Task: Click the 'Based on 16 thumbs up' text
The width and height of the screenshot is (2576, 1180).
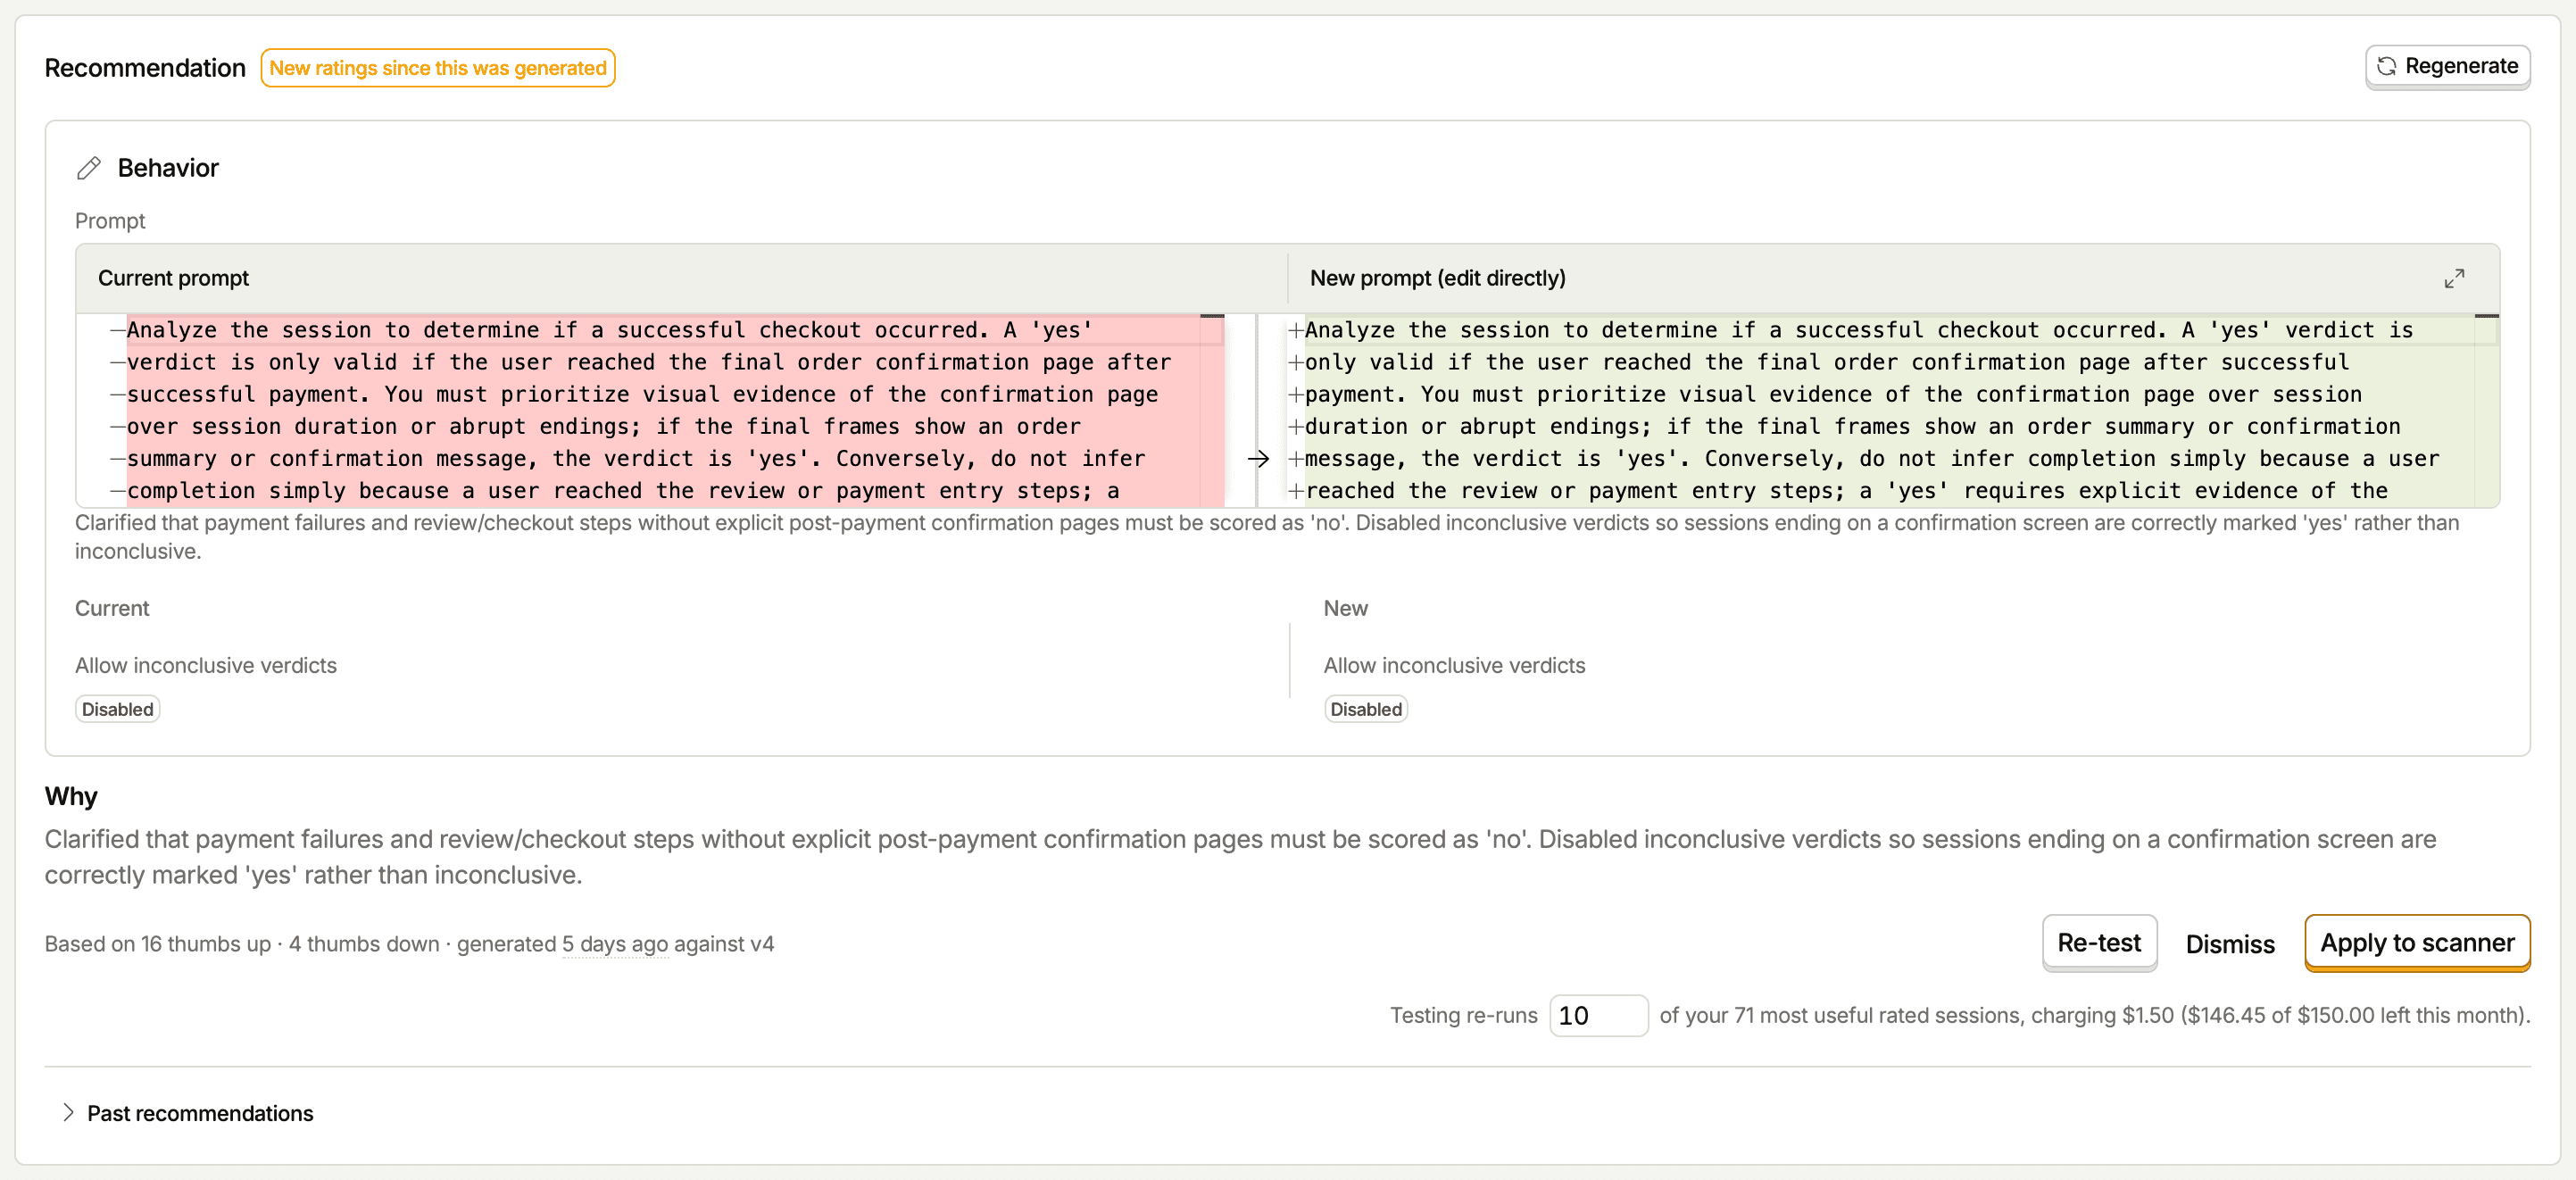Action: tap(158, 944)
